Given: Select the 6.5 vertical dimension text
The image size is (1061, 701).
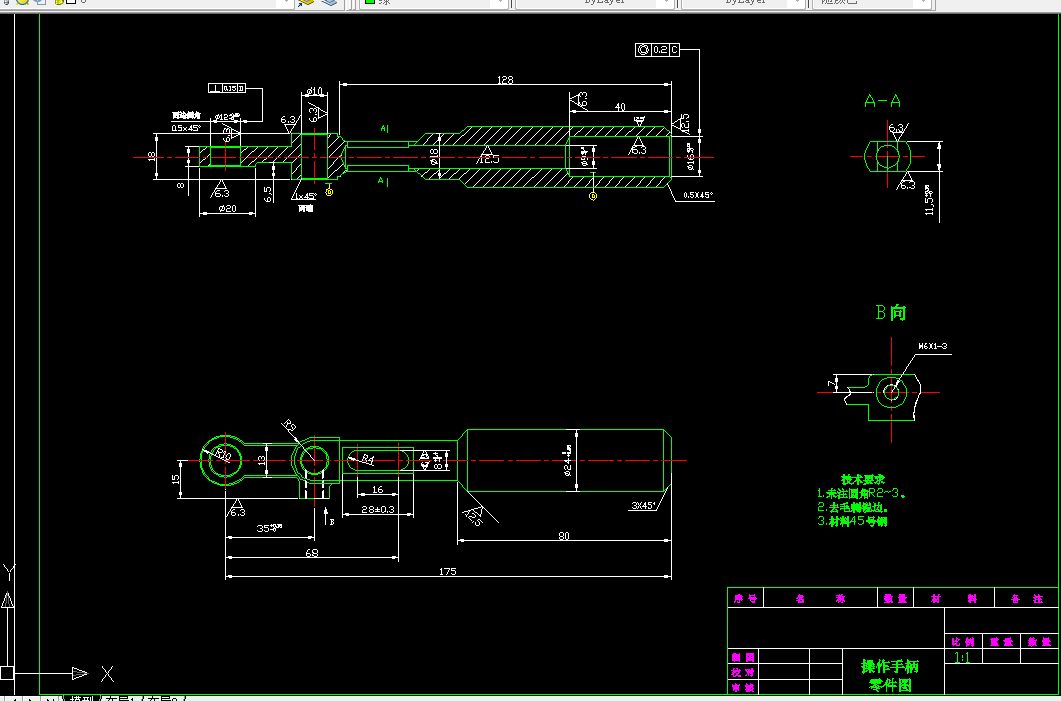Looking at the screenshot, I should (x=268, y=194).
